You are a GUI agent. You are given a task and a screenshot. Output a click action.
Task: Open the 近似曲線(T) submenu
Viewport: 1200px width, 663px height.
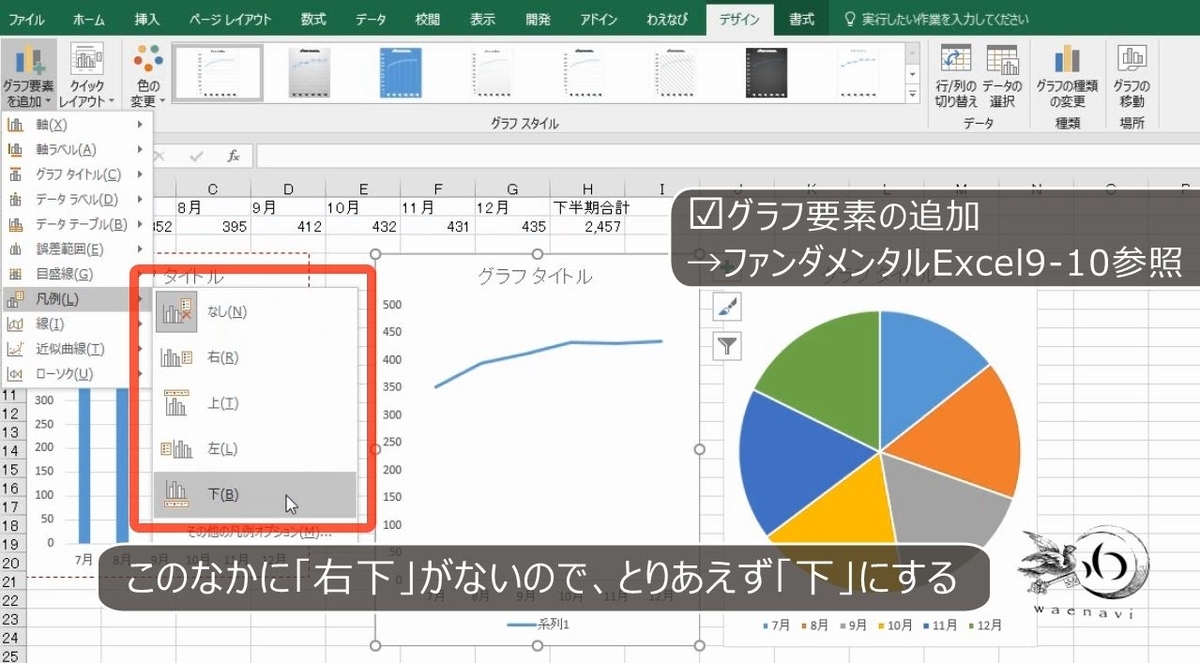[76, 349]
